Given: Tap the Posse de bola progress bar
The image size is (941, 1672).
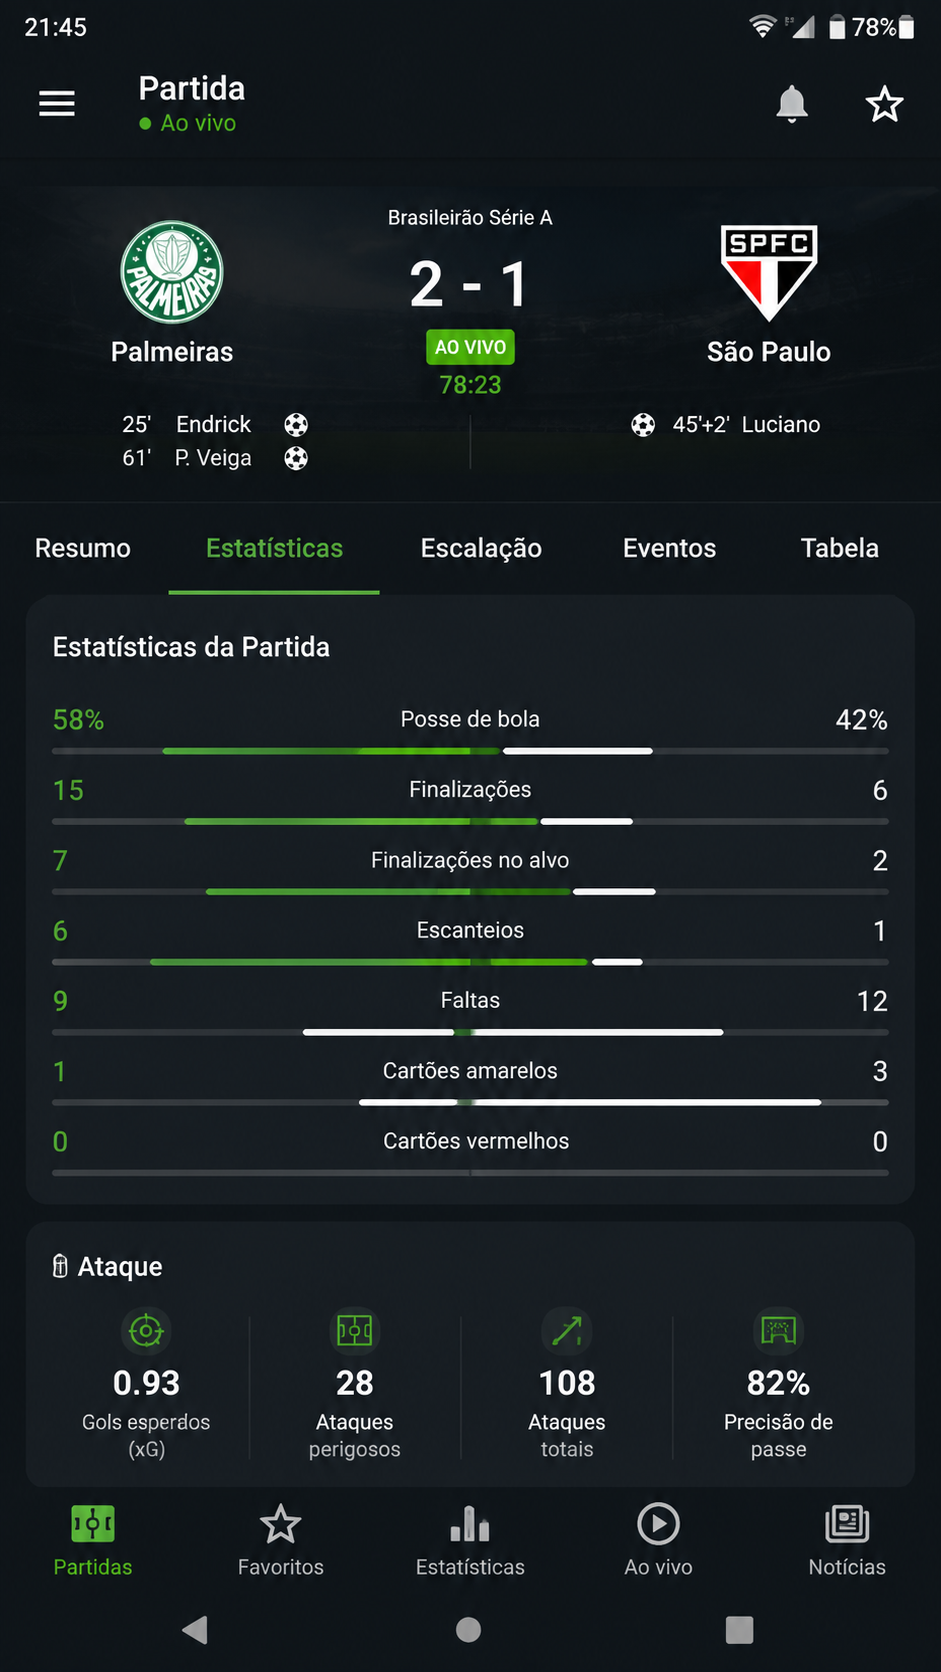Looking at the screenshot, I should click(470, 750).
